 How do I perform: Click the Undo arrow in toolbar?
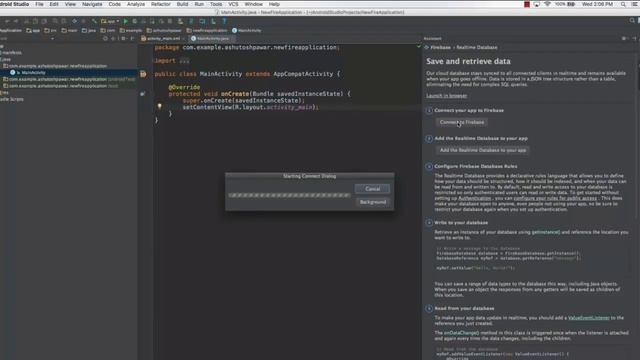click(7, 21)
